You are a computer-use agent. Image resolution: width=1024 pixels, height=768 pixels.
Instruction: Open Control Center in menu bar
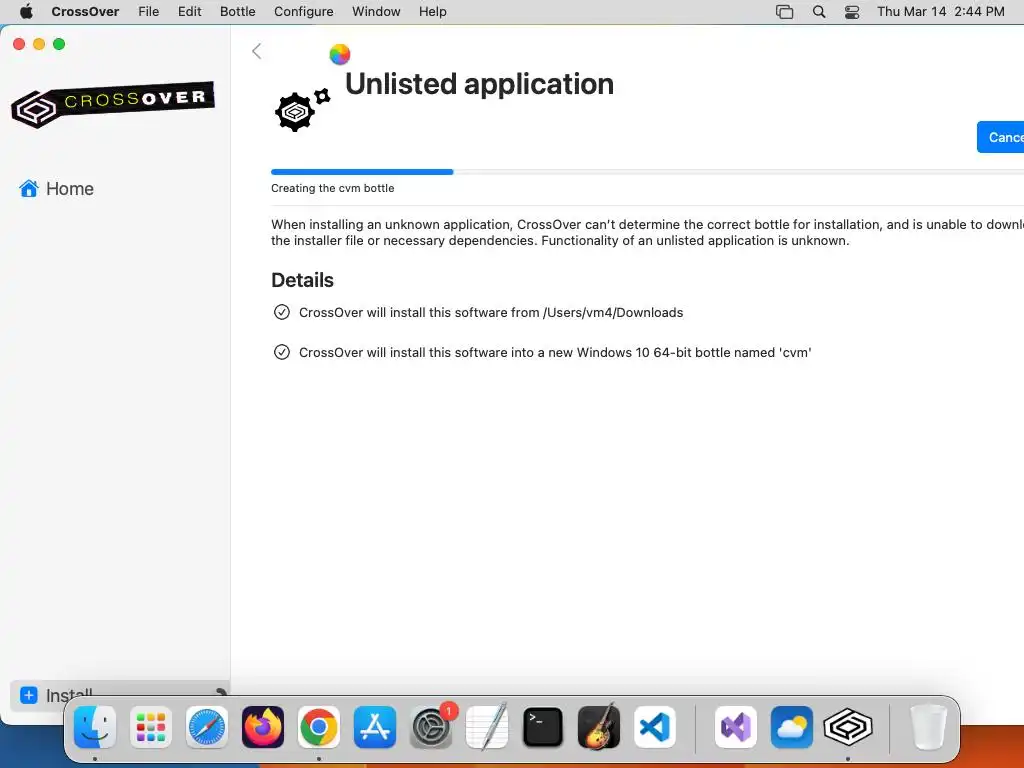pos(852,12)
